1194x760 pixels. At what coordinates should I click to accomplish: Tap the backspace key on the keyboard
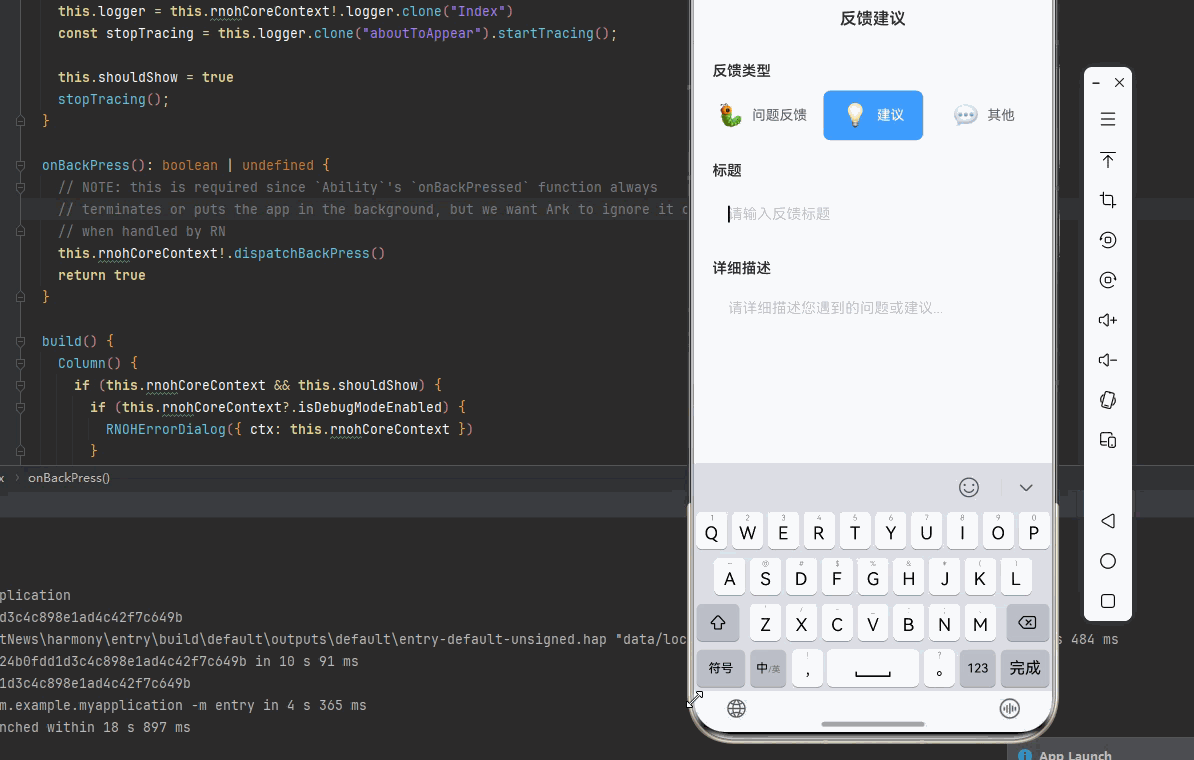click(1027, 623)
